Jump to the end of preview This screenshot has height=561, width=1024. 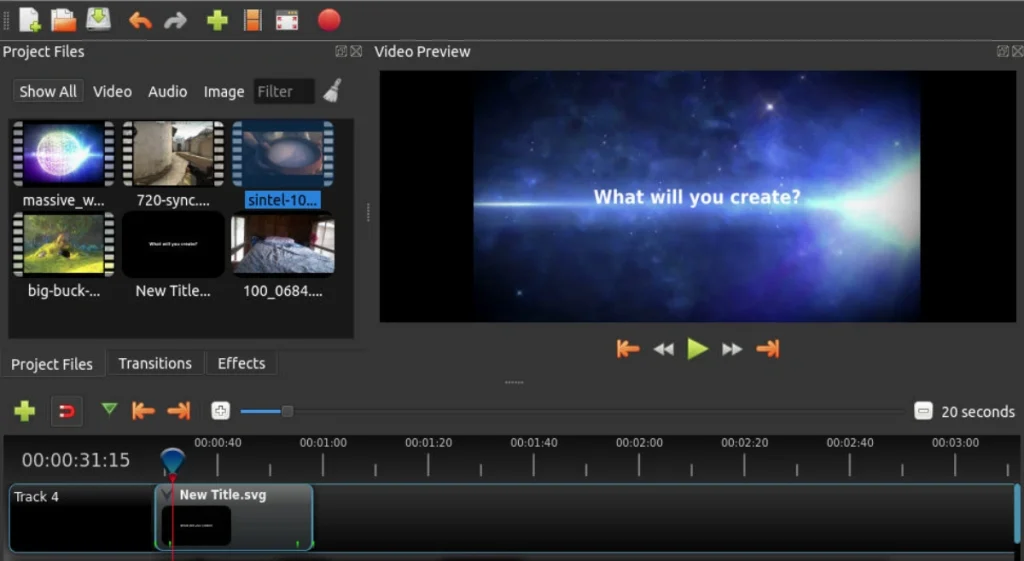[768, 349]
